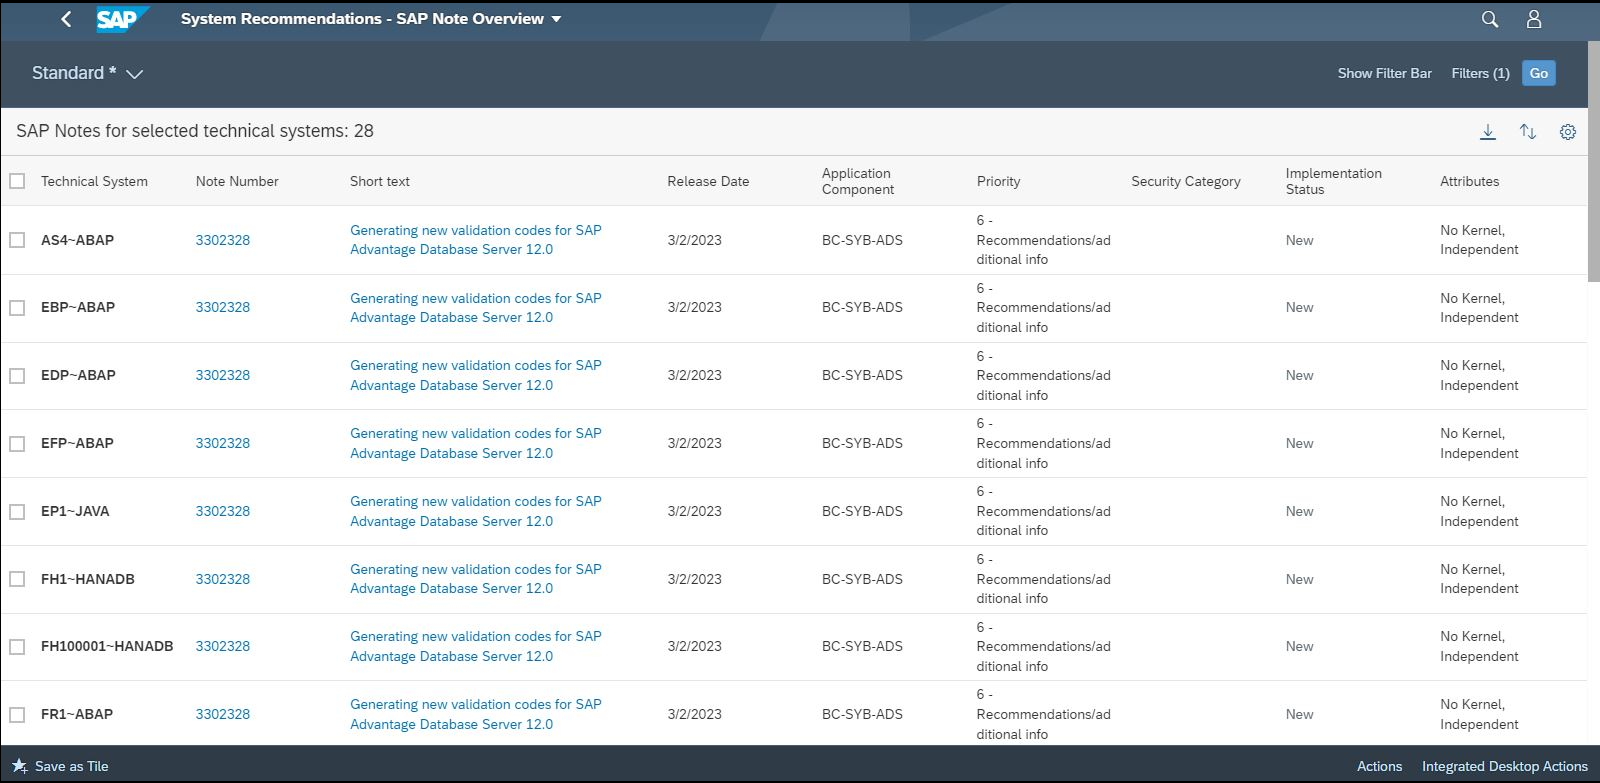This screenshot has height=783, width=1600.
Task: Select the EP1~JAVA row checkbox
Action: coord(17,511)
